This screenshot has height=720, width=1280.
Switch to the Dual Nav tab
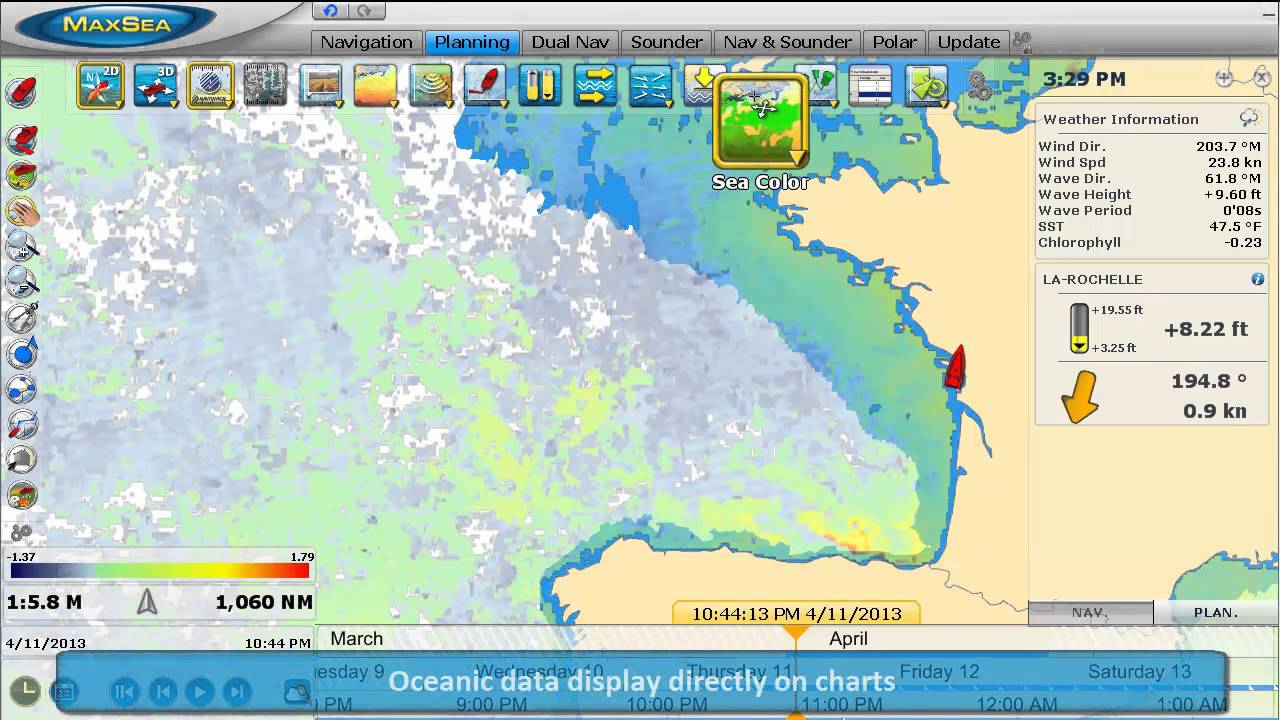(570, 42)
